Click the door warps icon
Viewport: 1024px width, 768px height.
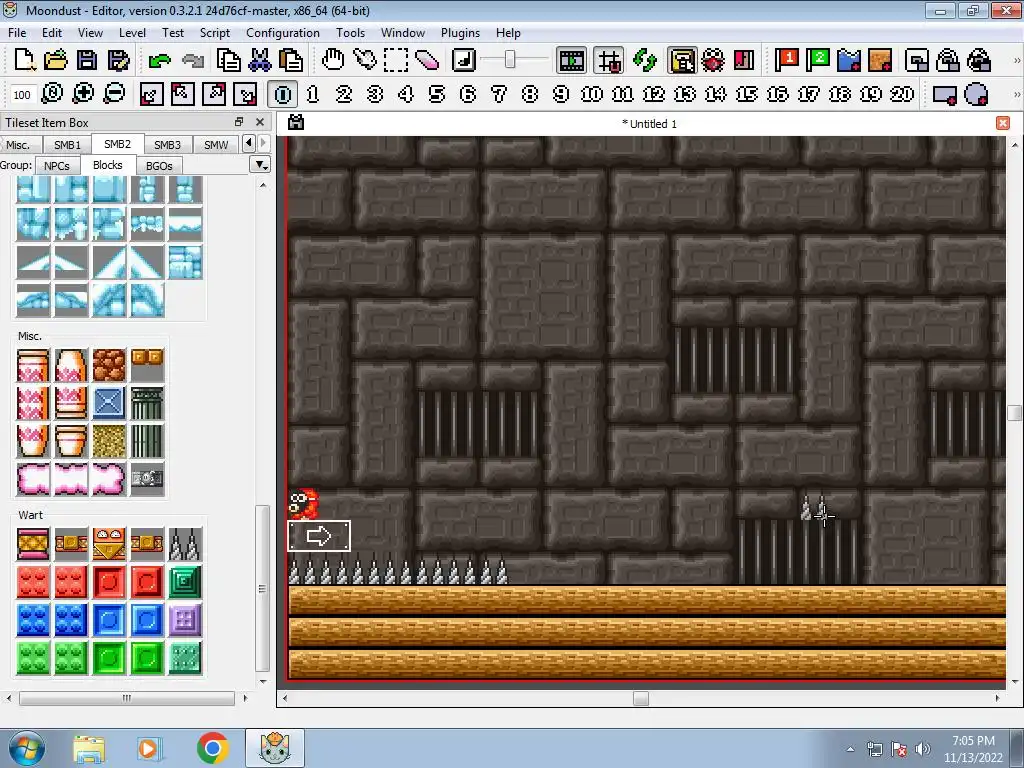pyautogui.click(x=744, y=60)
